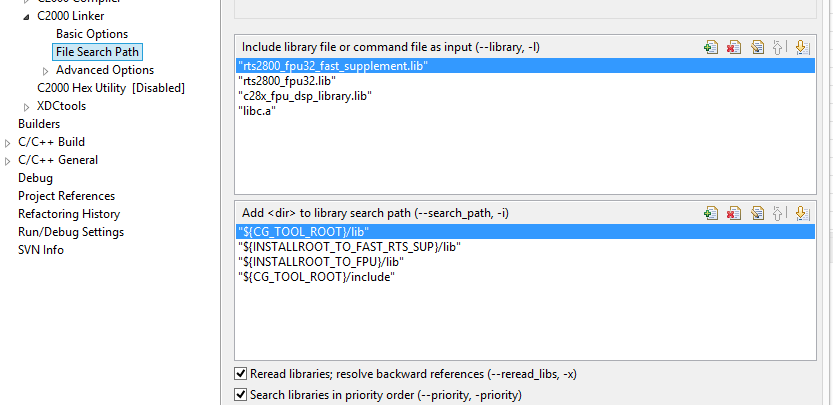This screenshot has height=405, width=833.
Task: Open SVN Info properties page
Action: 41,250
